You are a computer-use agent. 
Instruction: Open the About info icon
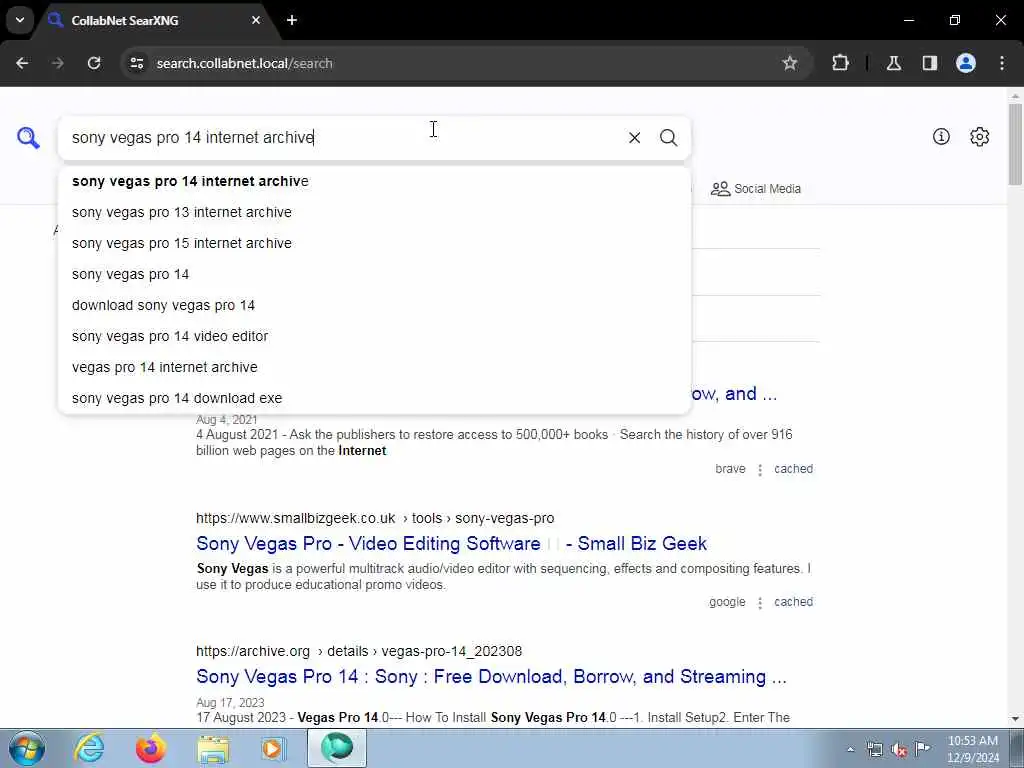point(941,136)
